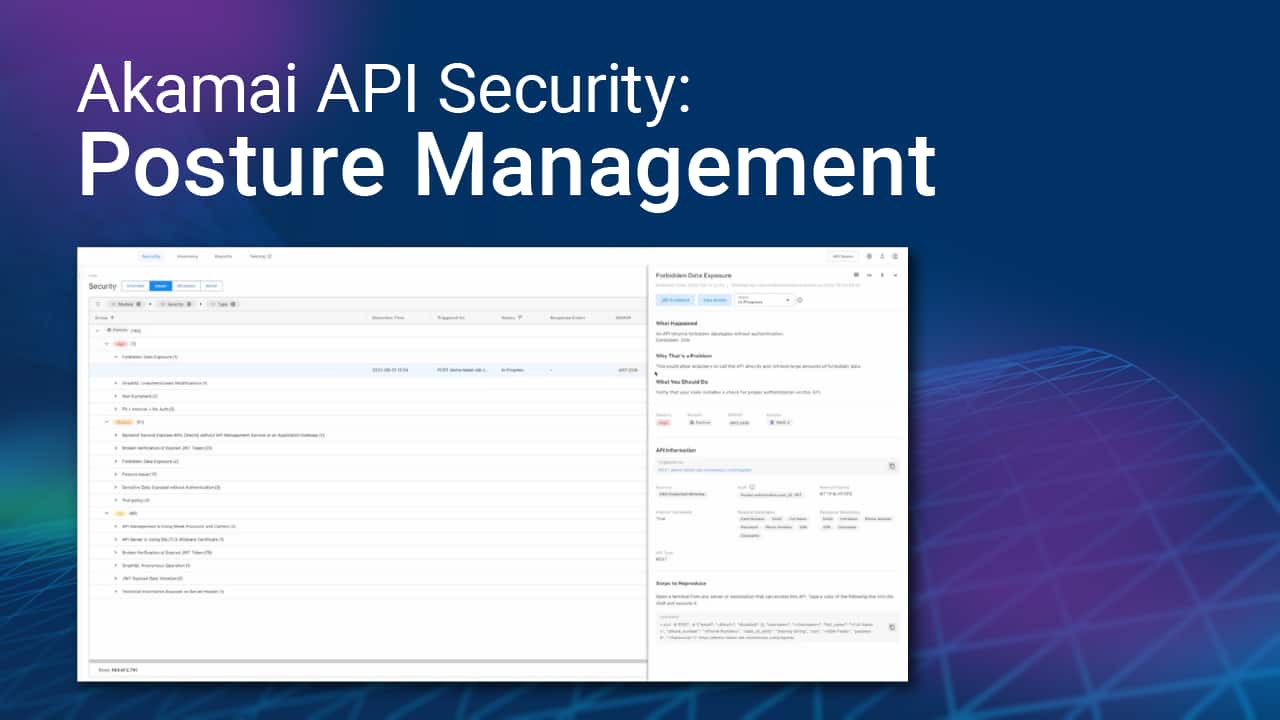Click the comment icon in details panel header

[856, 275]
